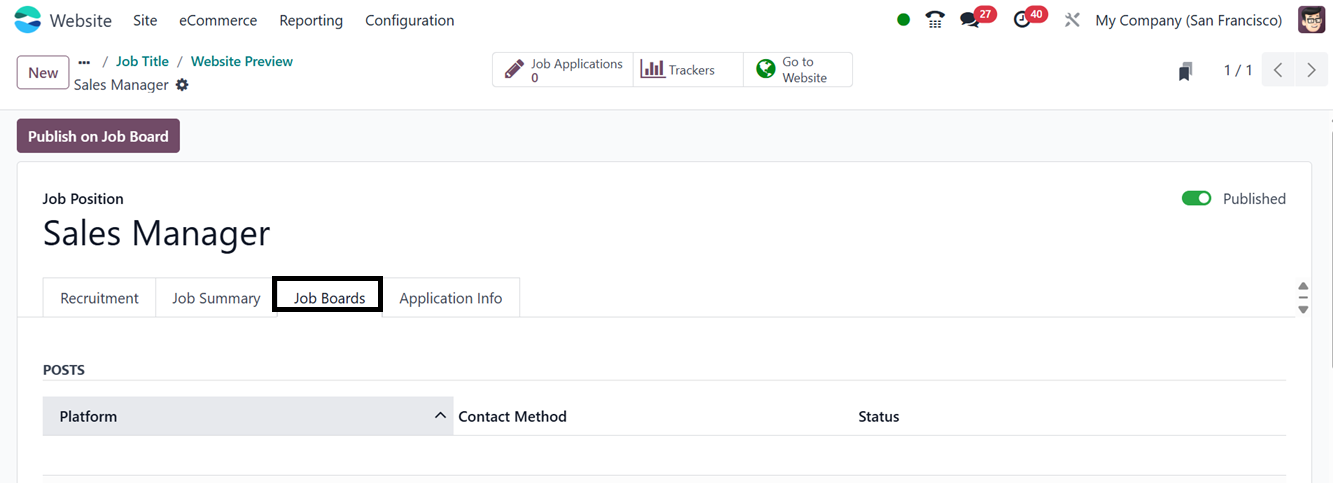This screenshot has width=1333, height=483.
Task: Click the Publish on Job Board button
Action: point(98,136)
